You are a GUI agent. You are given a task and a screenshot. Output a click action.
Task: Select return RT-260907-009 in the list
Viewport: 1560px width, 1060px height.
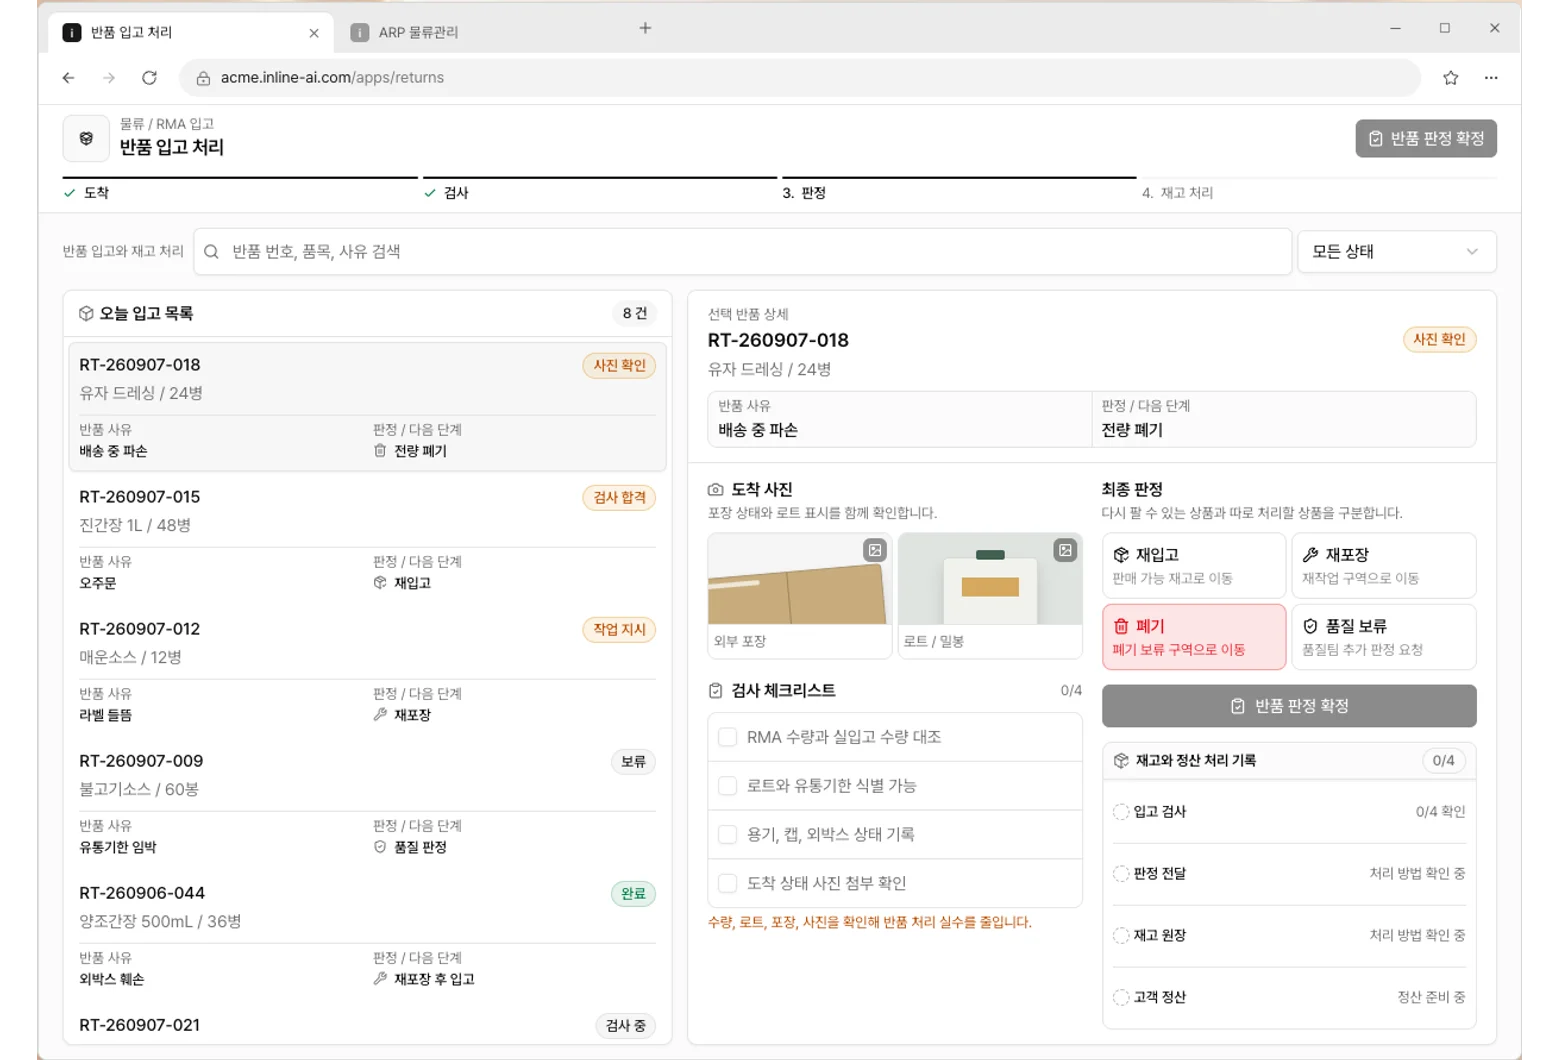pos(367,803)
